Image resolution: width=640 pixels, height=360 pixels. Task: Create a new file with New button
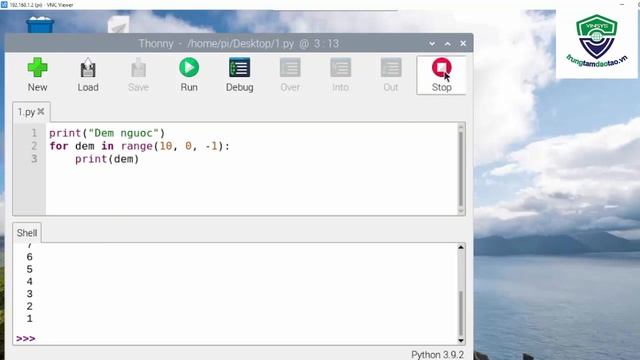click(37, 75)
